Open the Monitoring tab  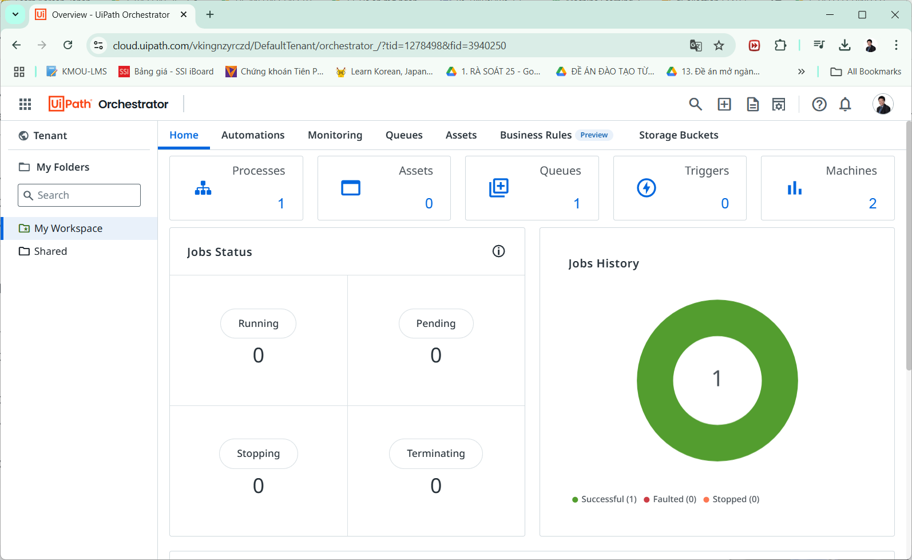(x=335, y=135)
